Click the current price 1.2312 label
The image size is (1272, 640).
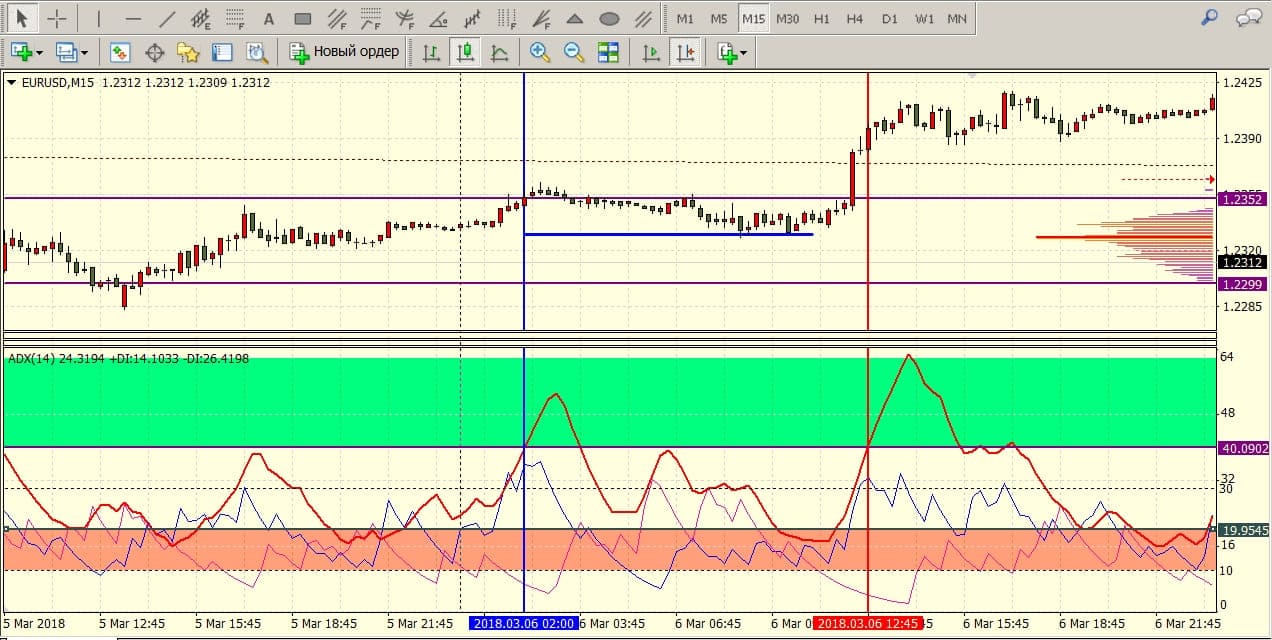tap(1242, 263)
